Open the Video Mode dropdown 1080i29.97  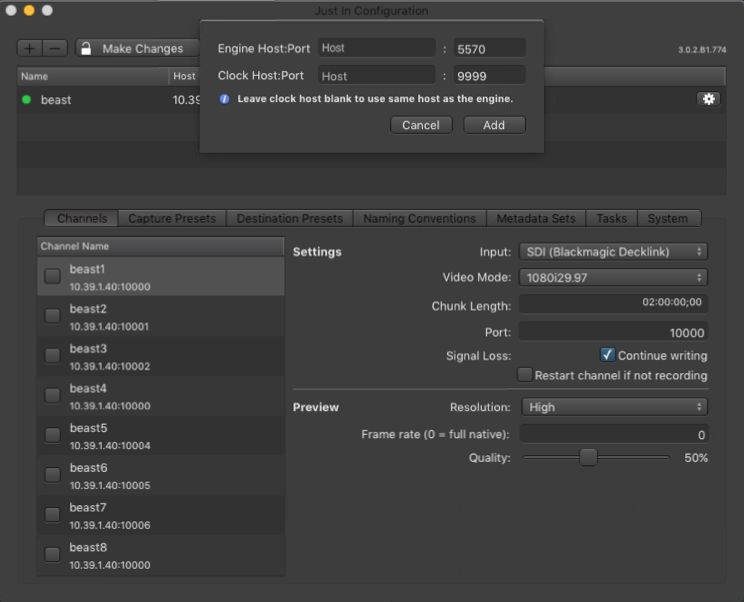click(614, 278)
